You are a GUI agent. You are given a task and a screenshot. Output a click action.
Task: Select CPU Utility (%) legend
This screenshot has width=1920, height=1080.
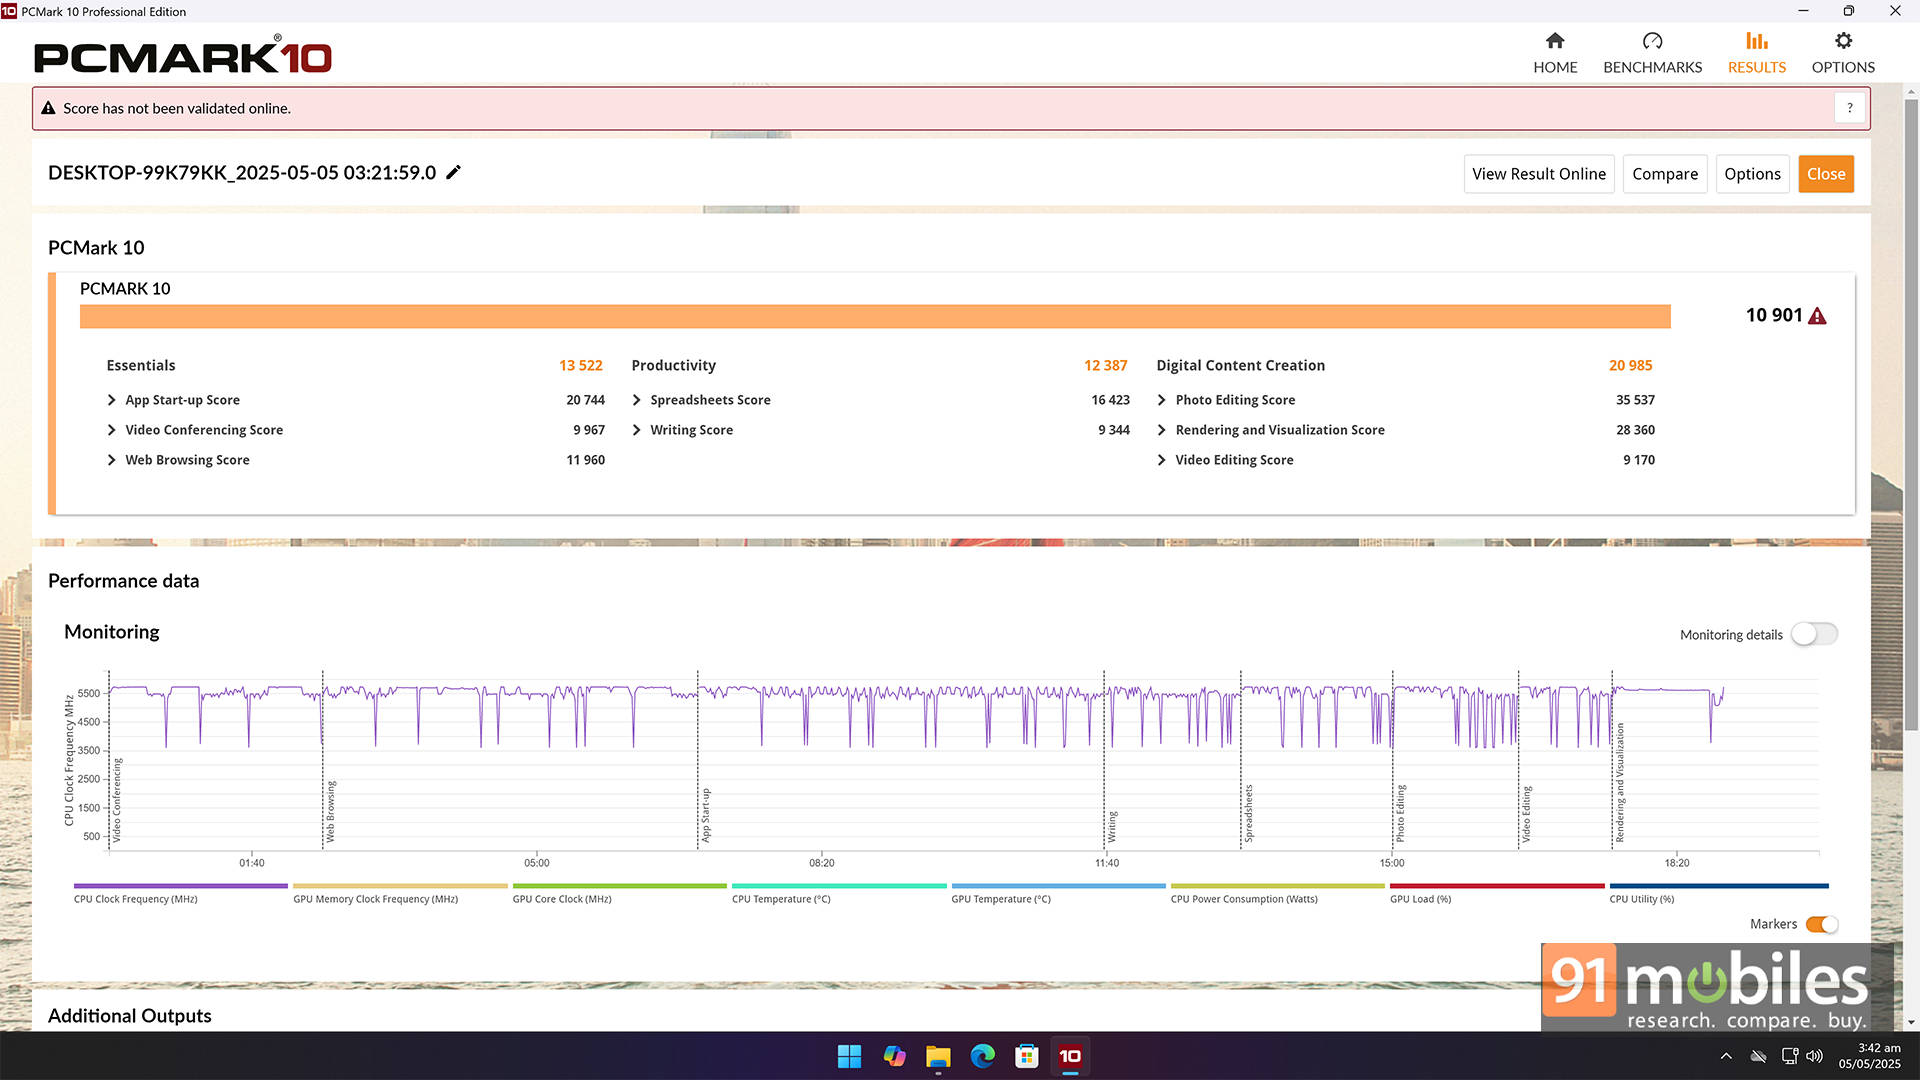tap(1718, 892)
